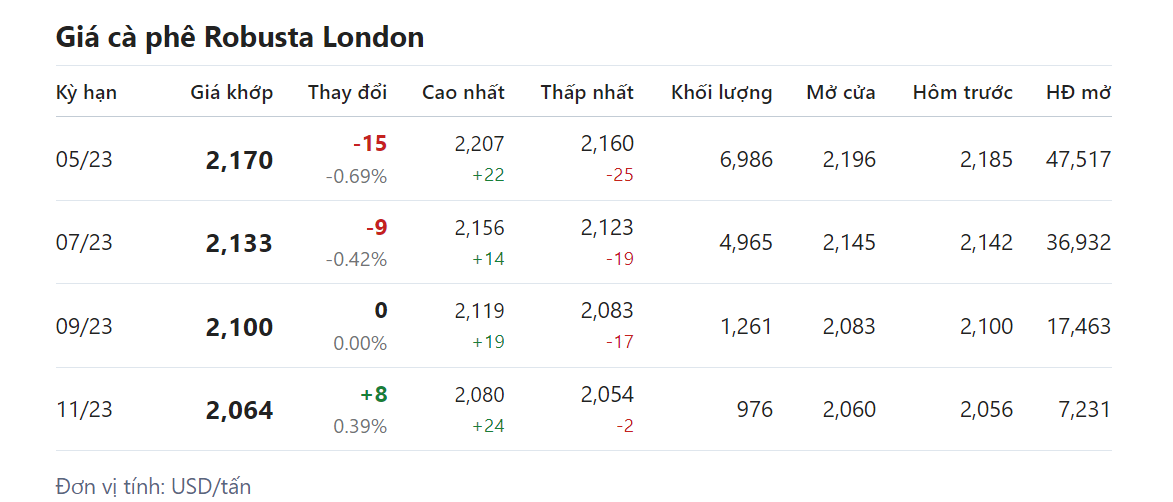Viewport: 1173px width, 502px height.
Task: Select the 'Kỳ hạn' column header
Action: pyautogui.click(x=86, y=92)
